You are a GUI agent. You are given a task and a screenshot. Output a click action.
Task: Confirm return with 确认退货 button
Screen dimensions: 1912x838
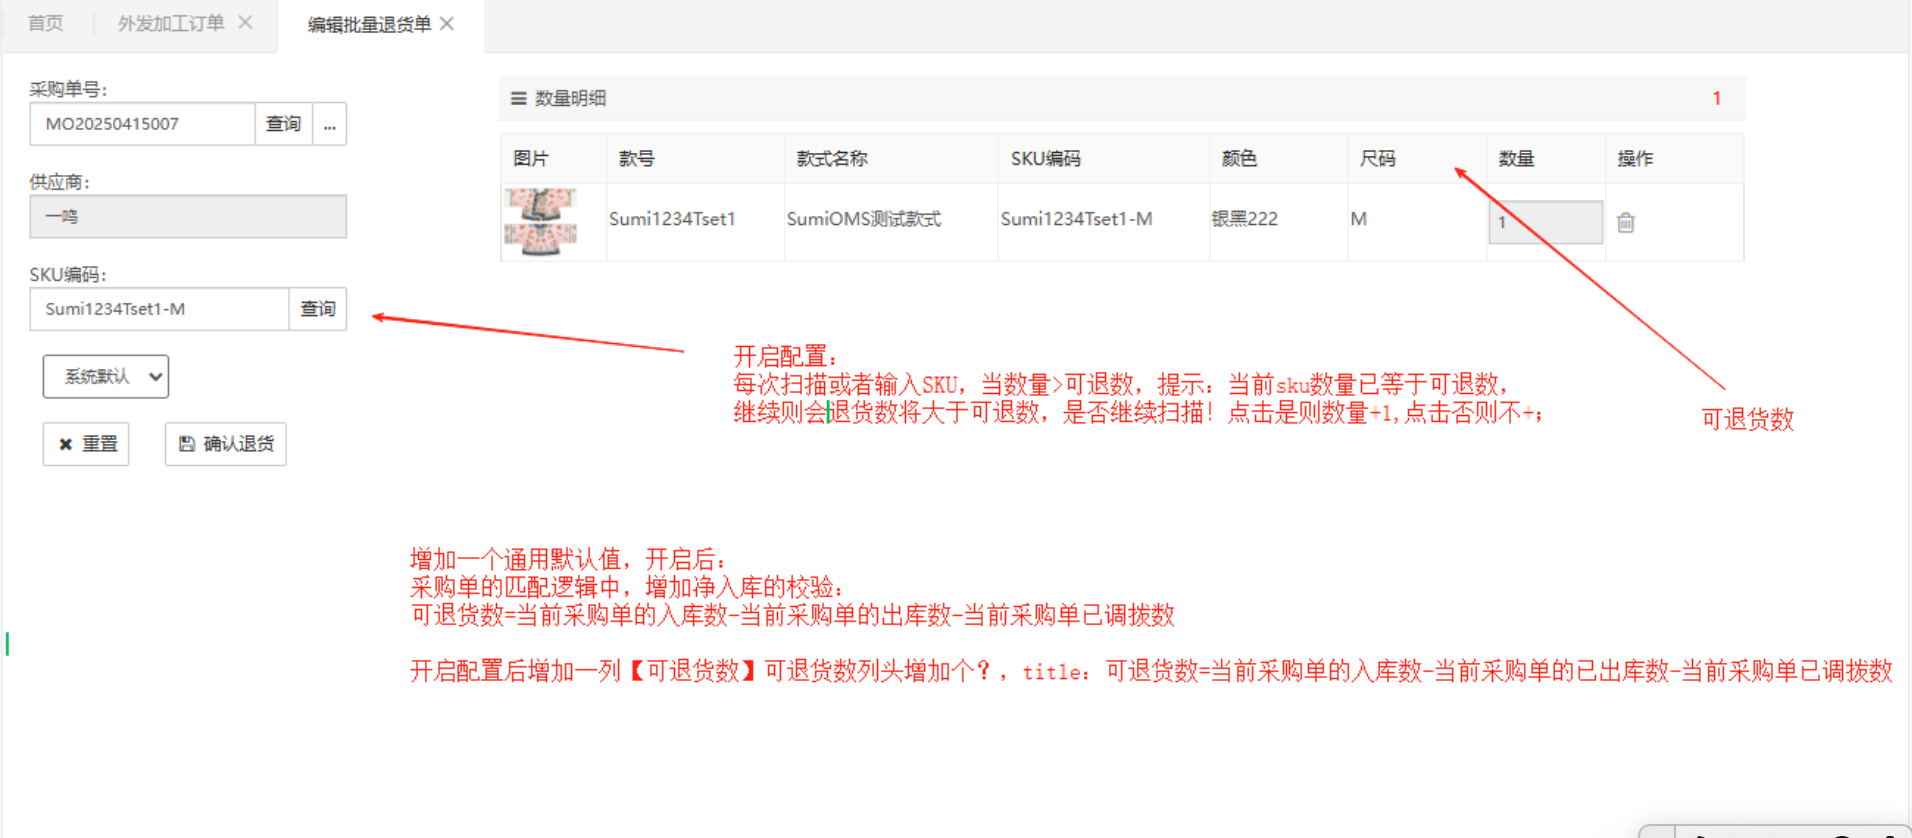tap(226, 444)
